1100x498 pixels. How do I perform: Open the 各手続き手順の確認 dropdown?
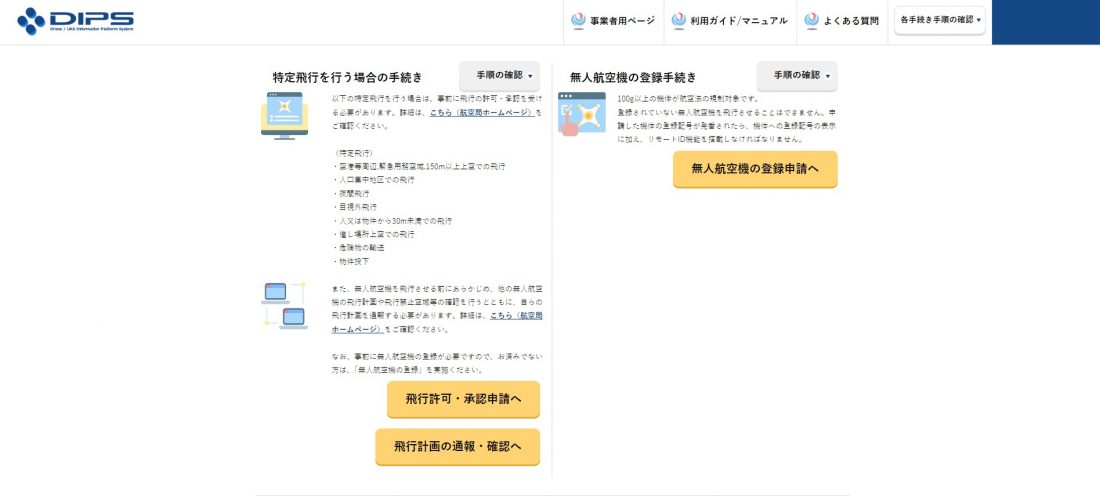(940, 20)
